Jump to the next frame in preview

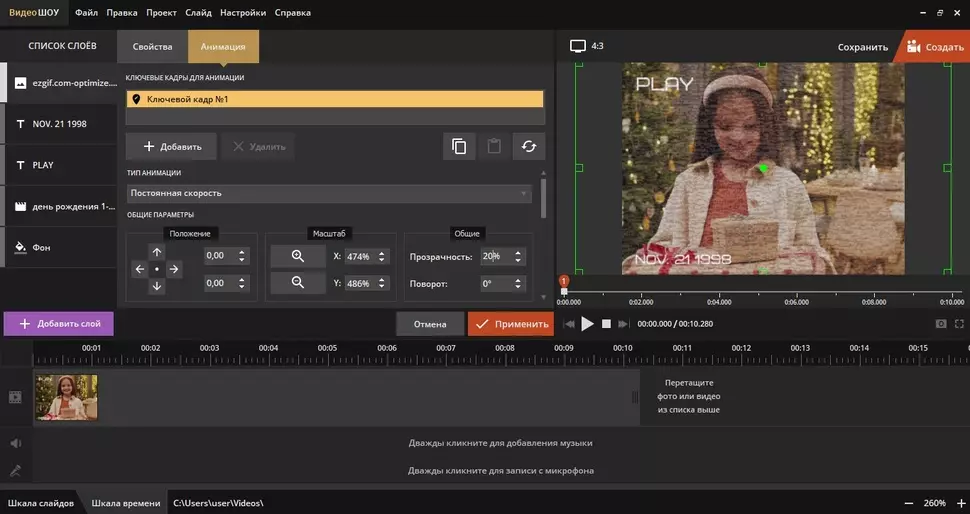click(623, 323)
